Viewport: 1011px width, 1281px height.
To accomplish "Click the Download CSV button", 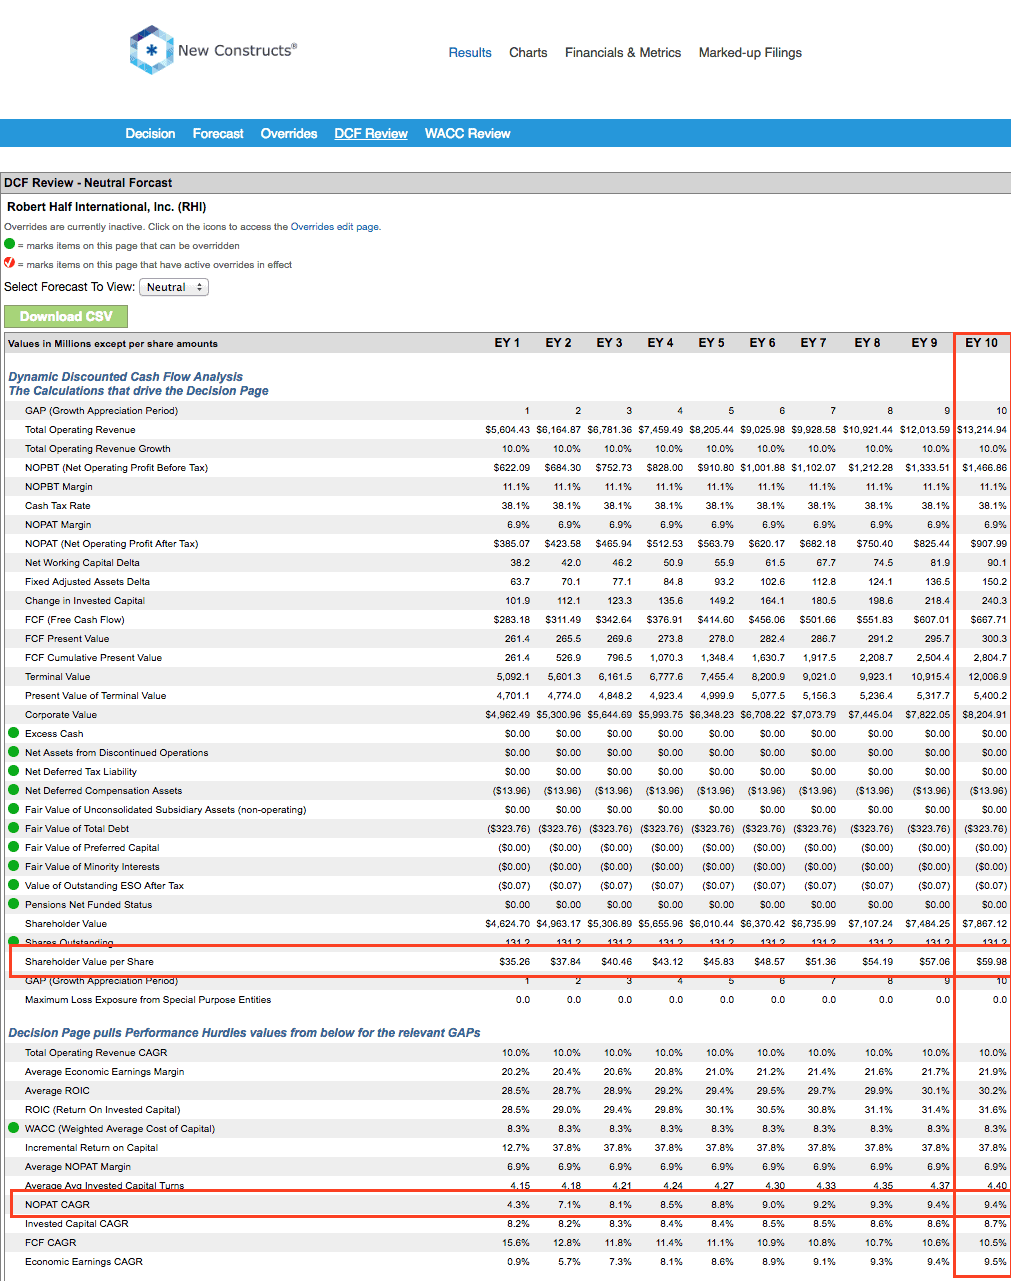I will [x=66, y=316].
